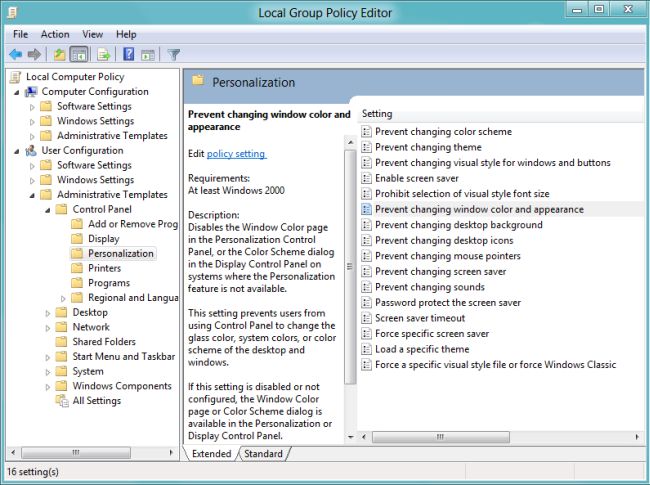Select the System tree item
This screenshot has height=485, width=650.
click(x=88, y=371)
